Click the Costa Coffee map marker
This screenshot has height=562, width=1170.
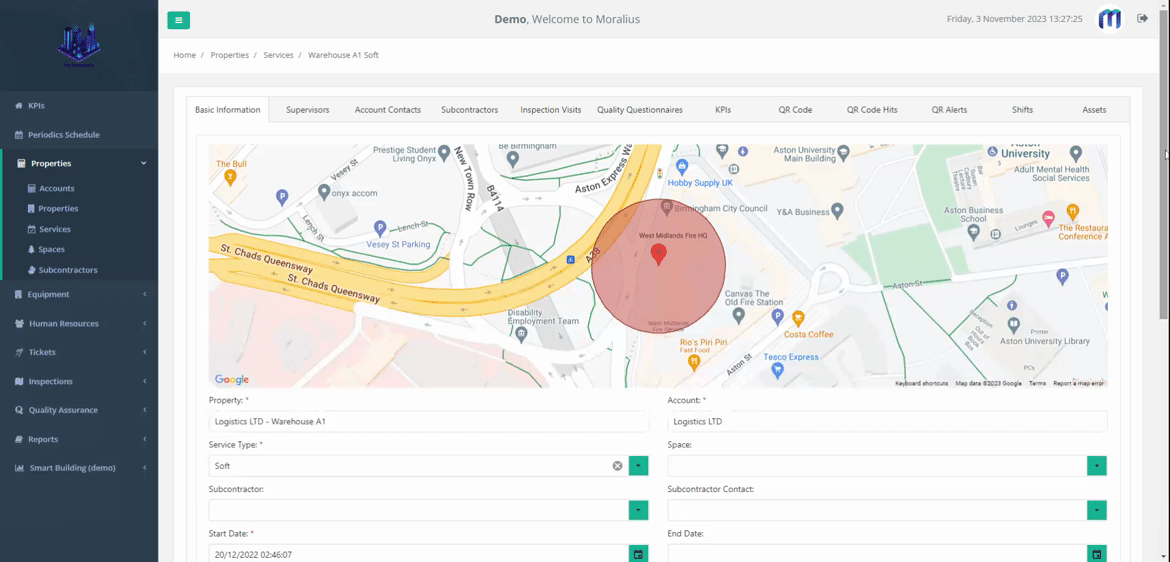pyautogui.click(x=798, y=317)
